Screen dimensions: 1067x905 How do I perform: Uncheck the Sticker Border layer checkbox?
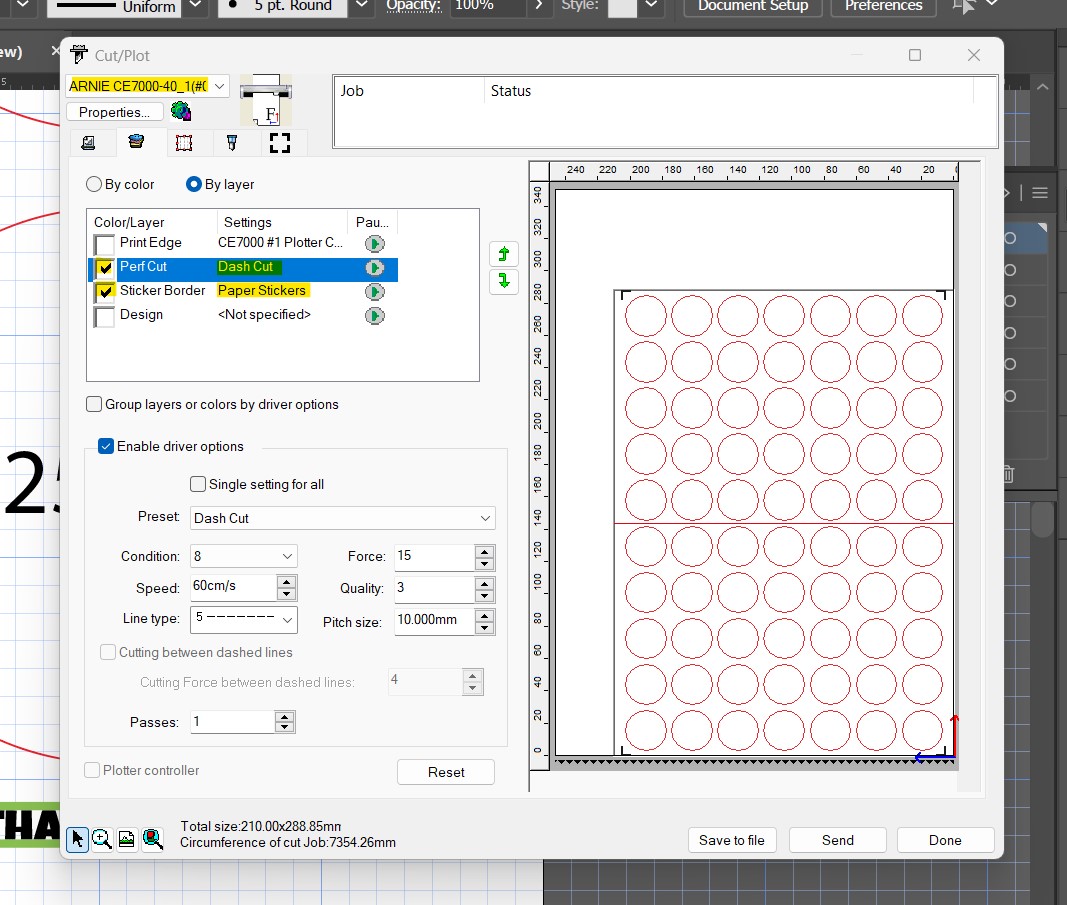pos(105,292)
